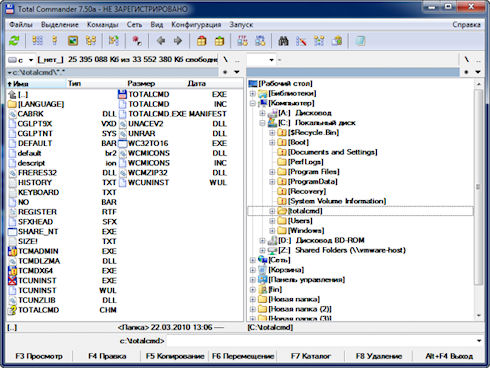Click the parent folder [..] up-arrow icon
This screenshot has height=368, width=490.
[x=12, y=94]
